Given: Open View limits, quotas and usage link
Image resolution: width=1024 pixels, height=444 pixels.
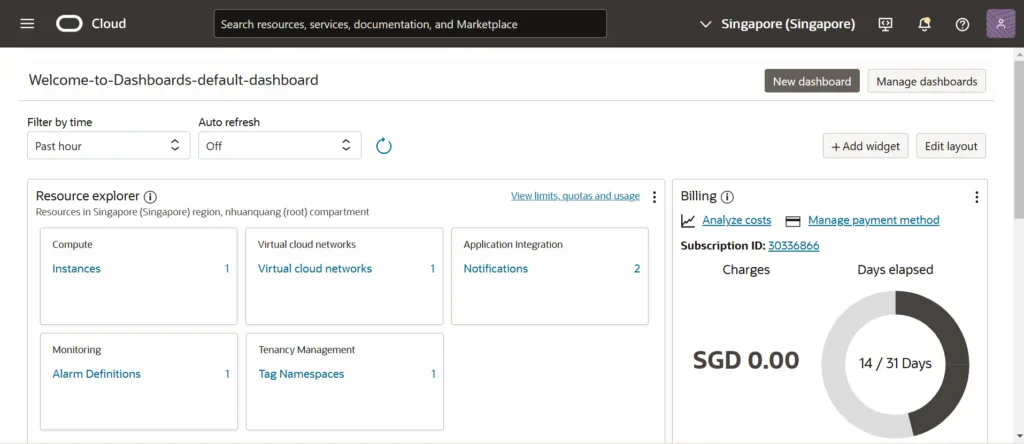Looking at the screenshot, I should (575, 196).
